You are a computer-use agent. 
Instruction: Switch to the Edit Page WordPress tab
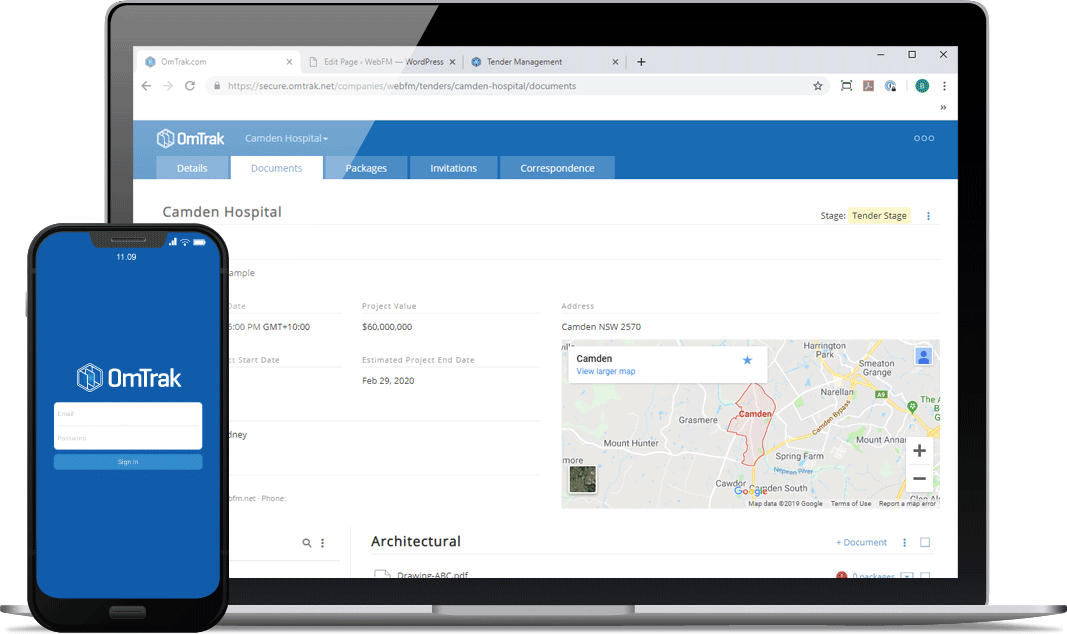point(382,62)
